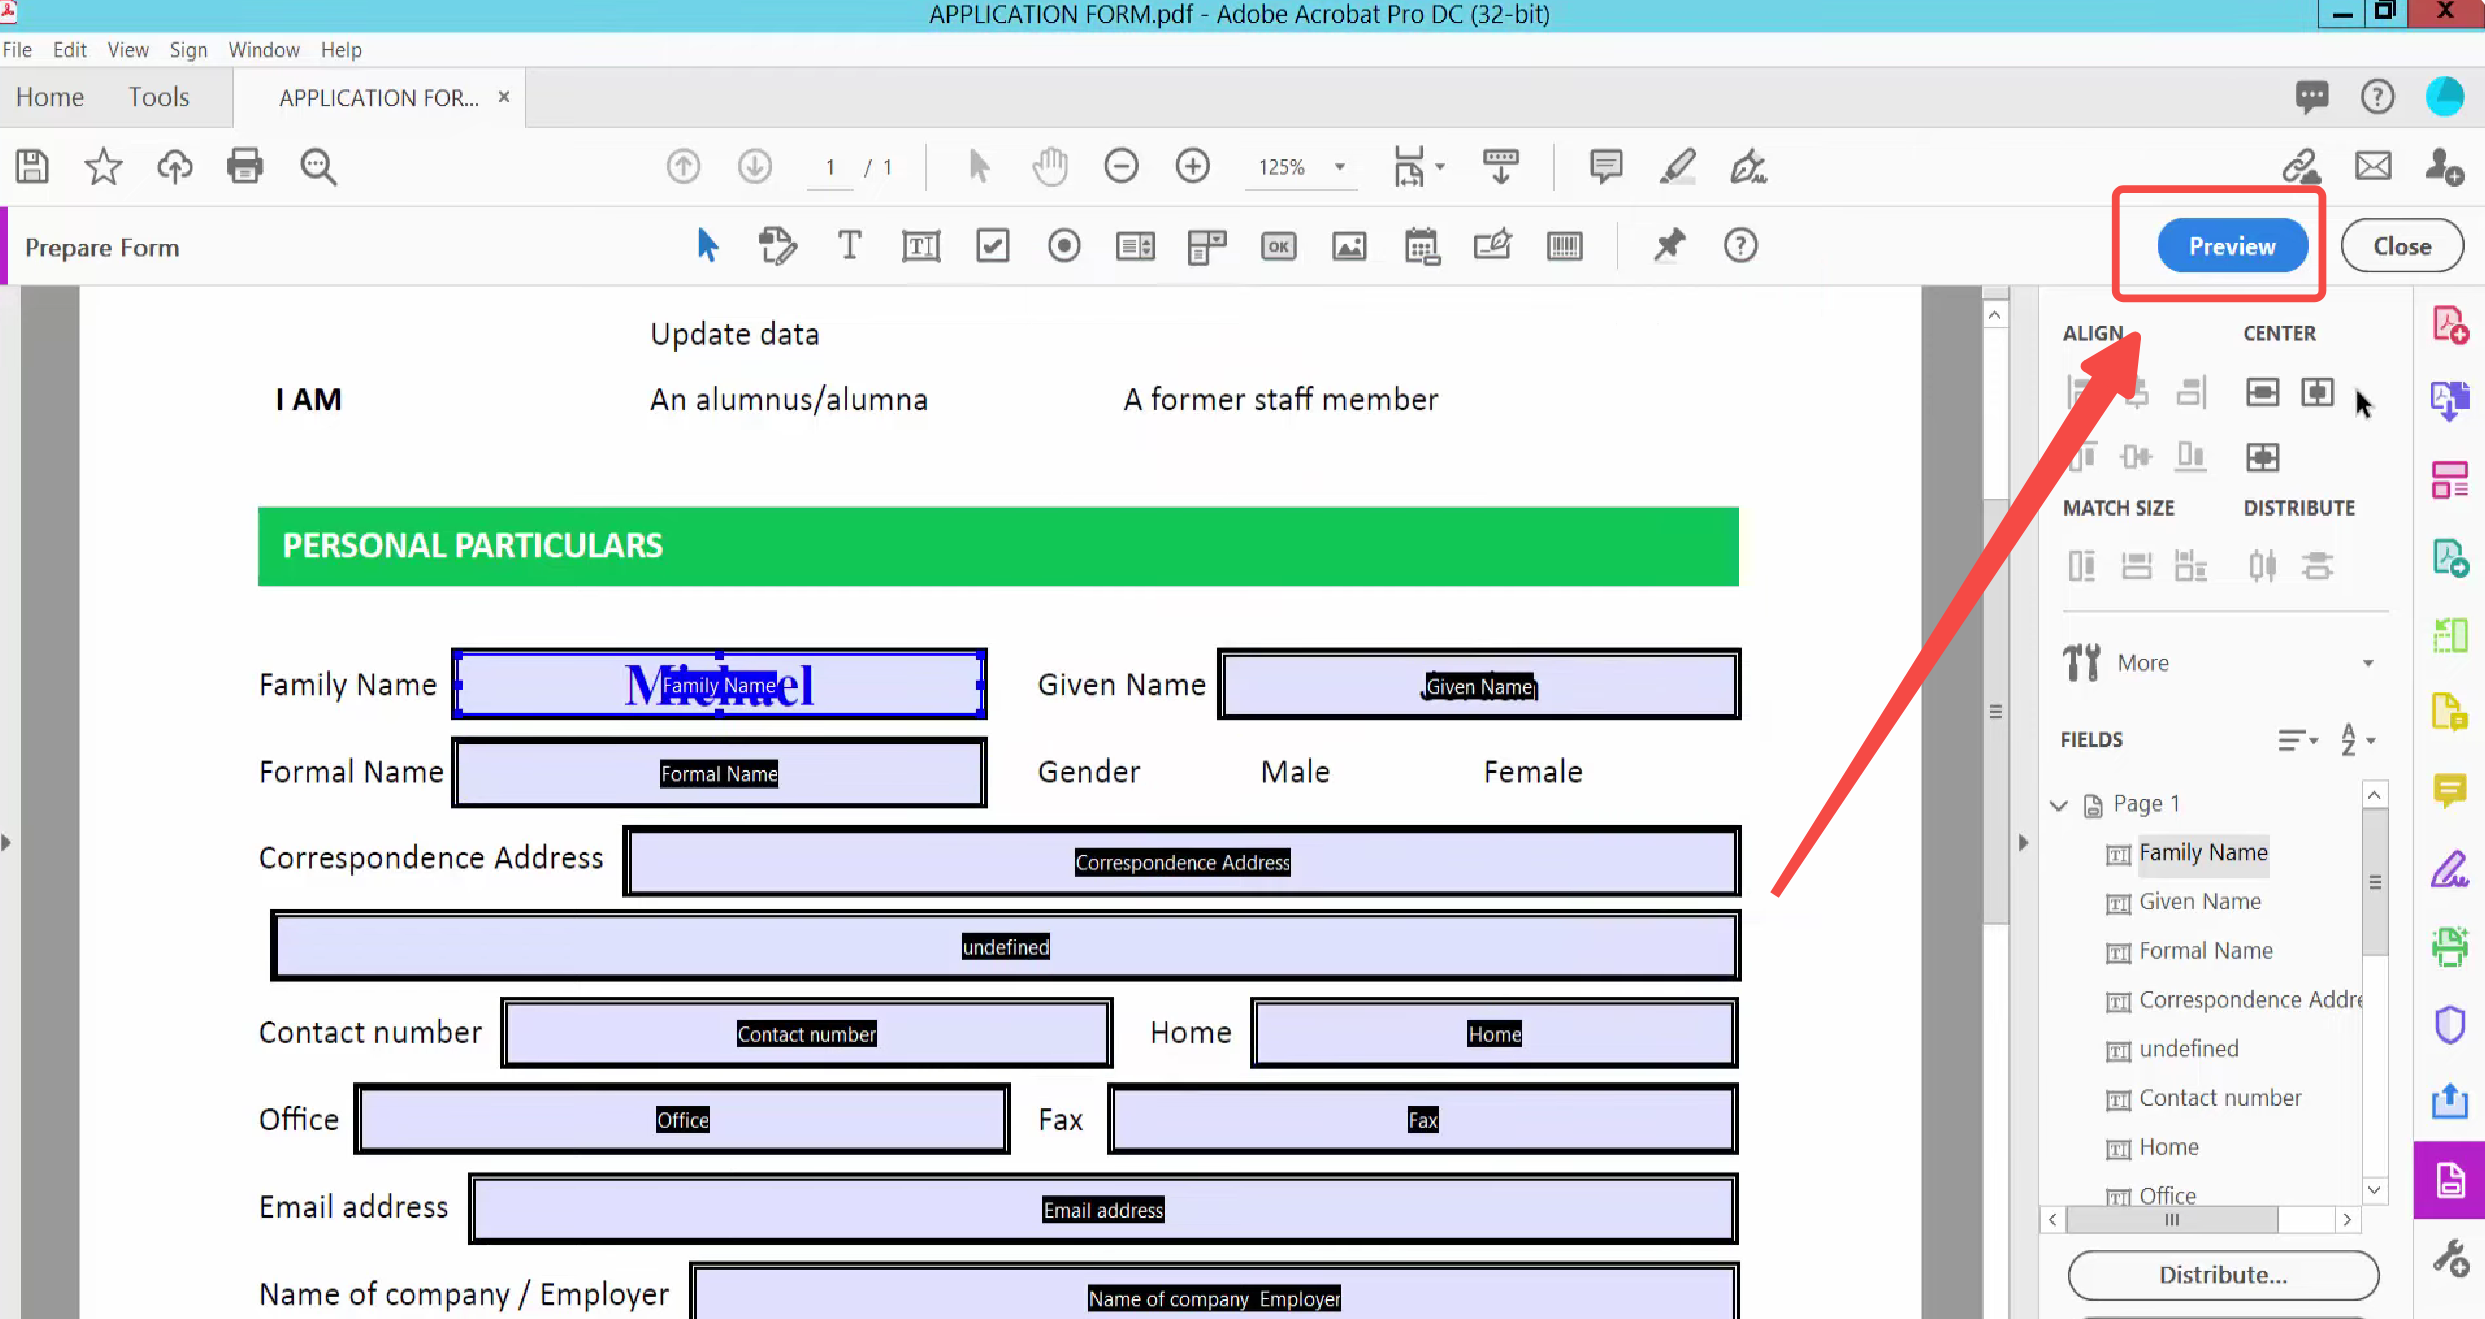Click the Help menu item

pyautogui.click(x=340, y=49)
